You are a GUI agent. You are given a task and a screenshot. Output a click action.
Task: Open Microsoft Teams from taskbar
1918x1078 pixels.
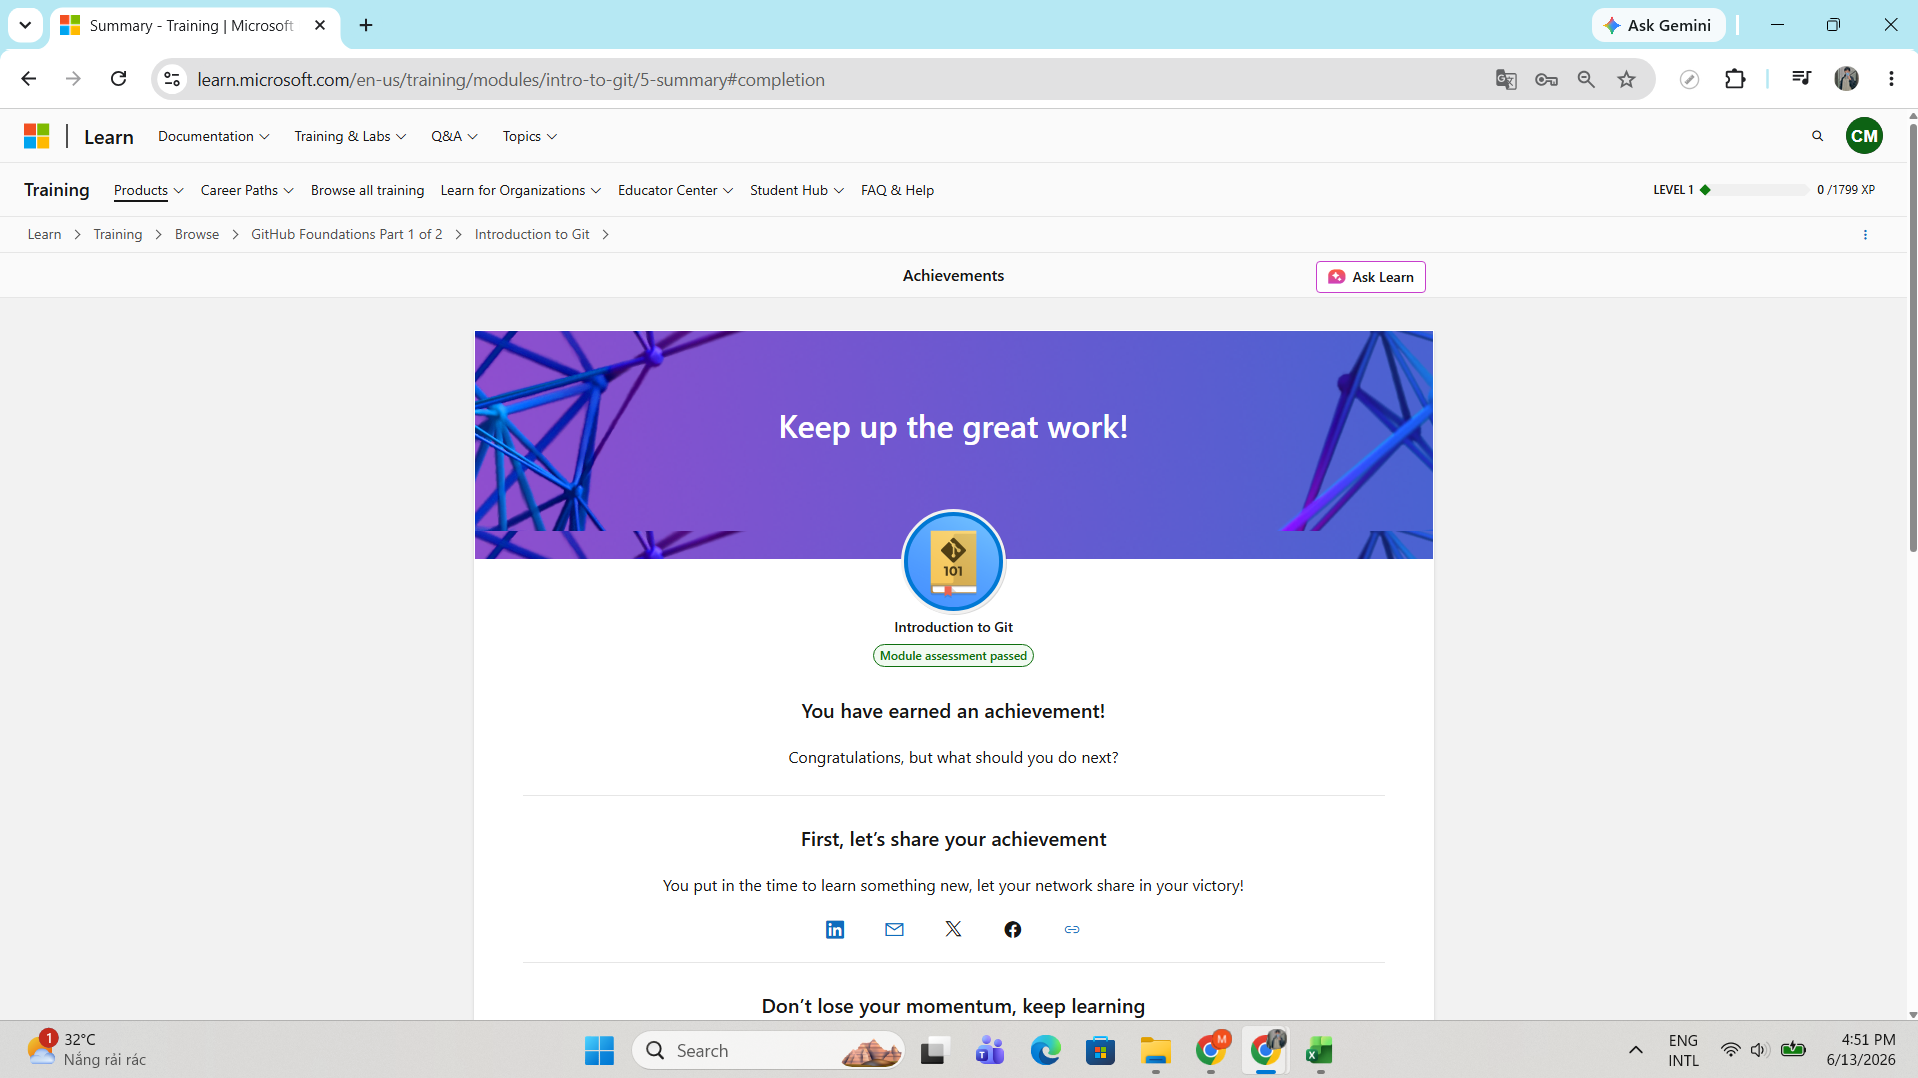(990, 1050)
